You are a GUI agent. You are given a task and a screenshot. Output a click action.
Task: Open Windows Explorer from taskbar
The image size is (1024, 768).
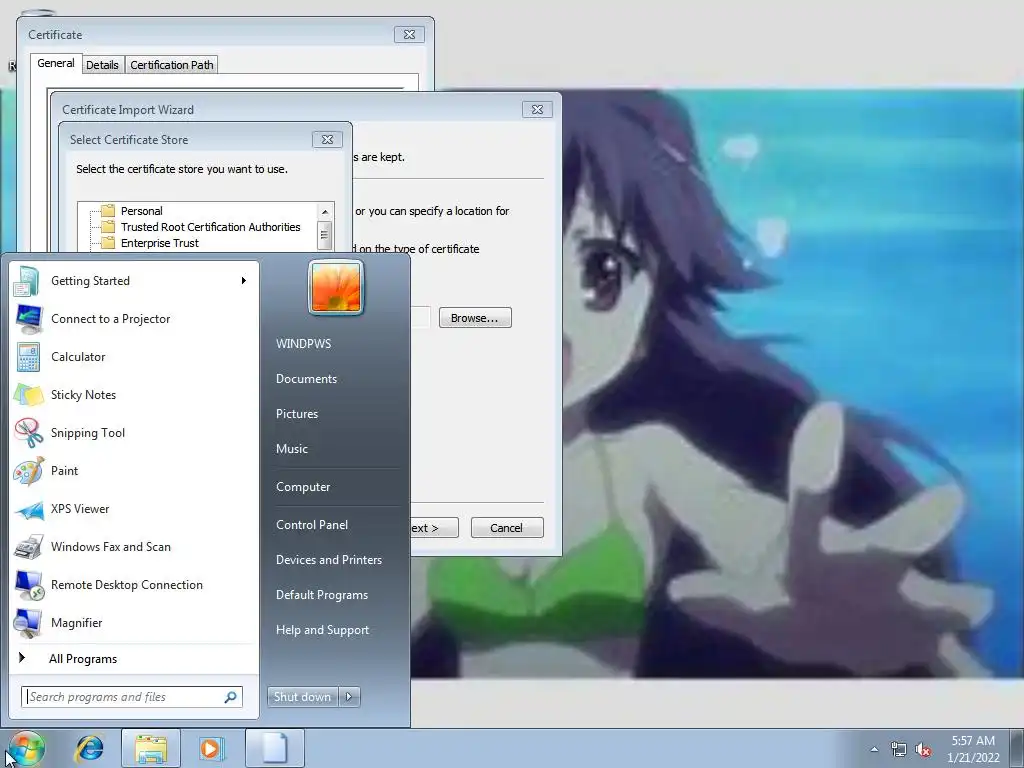150,748
